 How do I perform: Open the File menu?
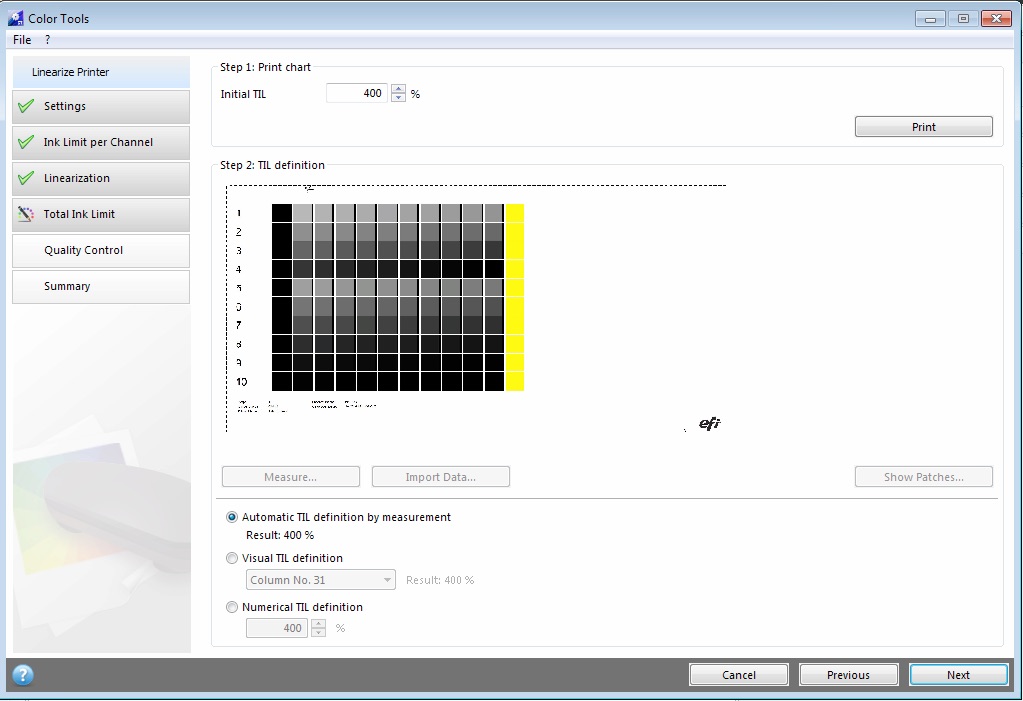coord(22,40)
